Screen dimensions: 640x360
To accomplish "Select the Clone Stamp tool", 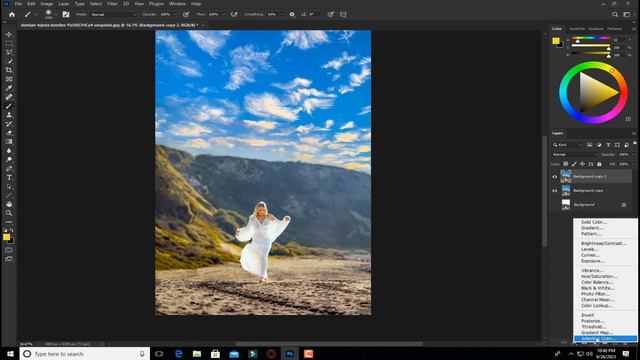I will 9,115.
